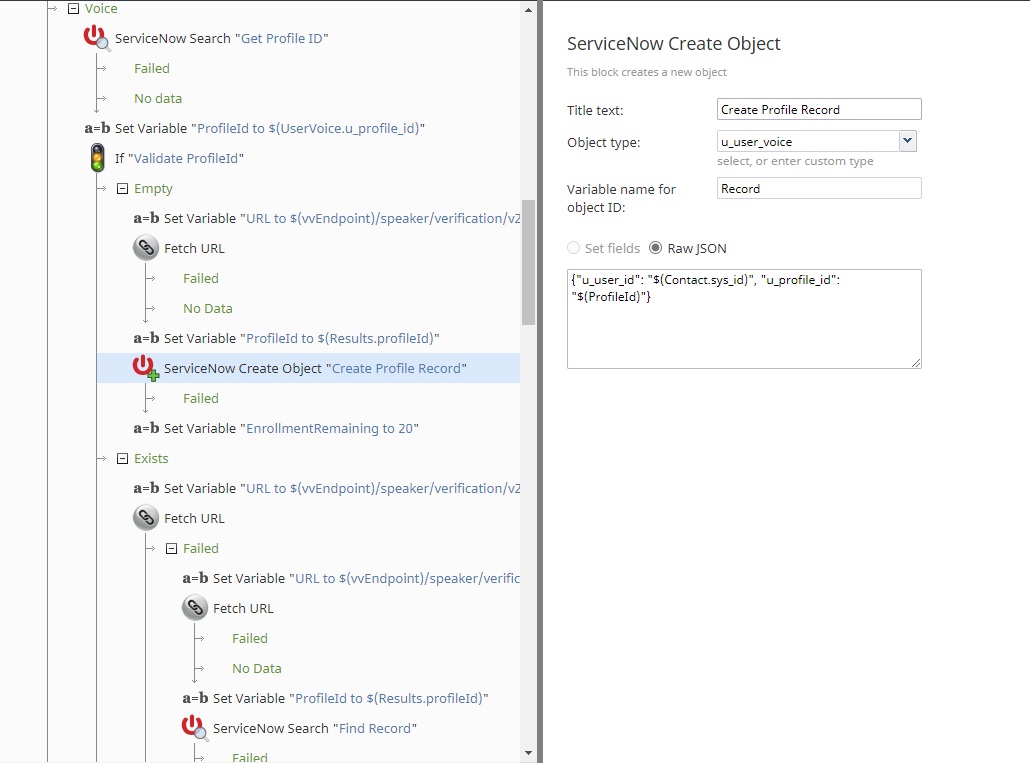Select the "Voice" branch label

[x=101, y=9]
